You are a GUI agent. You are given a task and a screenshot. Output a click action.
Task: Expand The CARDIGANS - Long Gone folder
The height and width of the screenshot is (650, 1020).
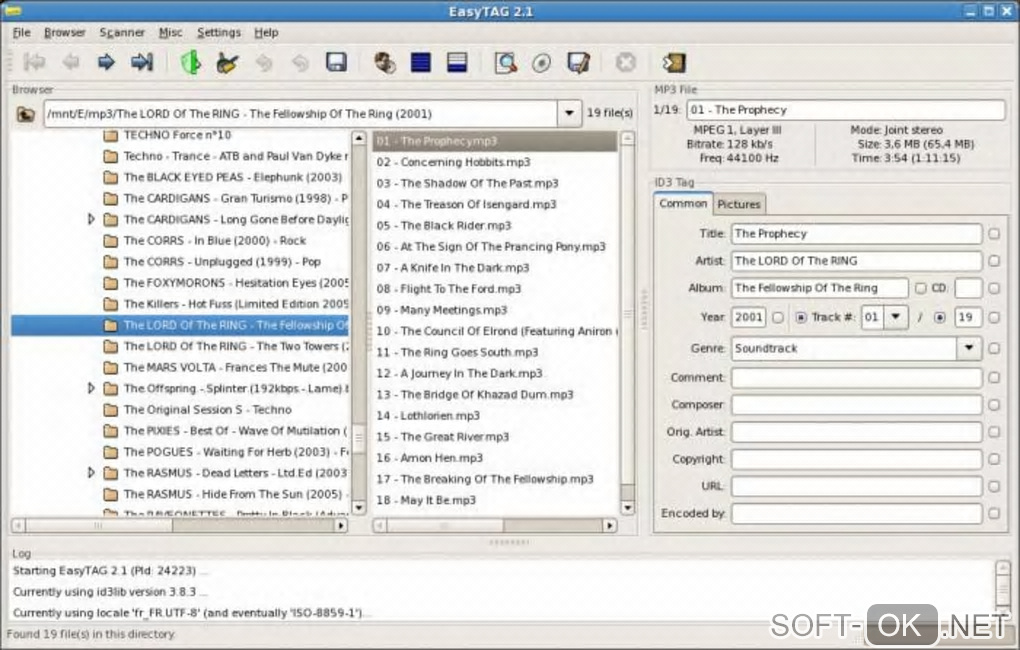click(91, 219)
